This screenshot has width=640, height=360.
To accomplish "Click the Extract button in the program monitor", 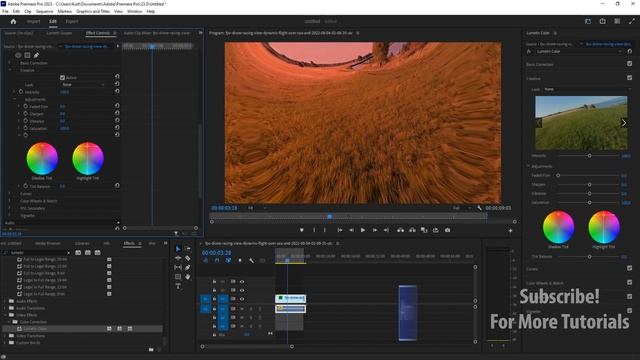I will pos(412,230).
